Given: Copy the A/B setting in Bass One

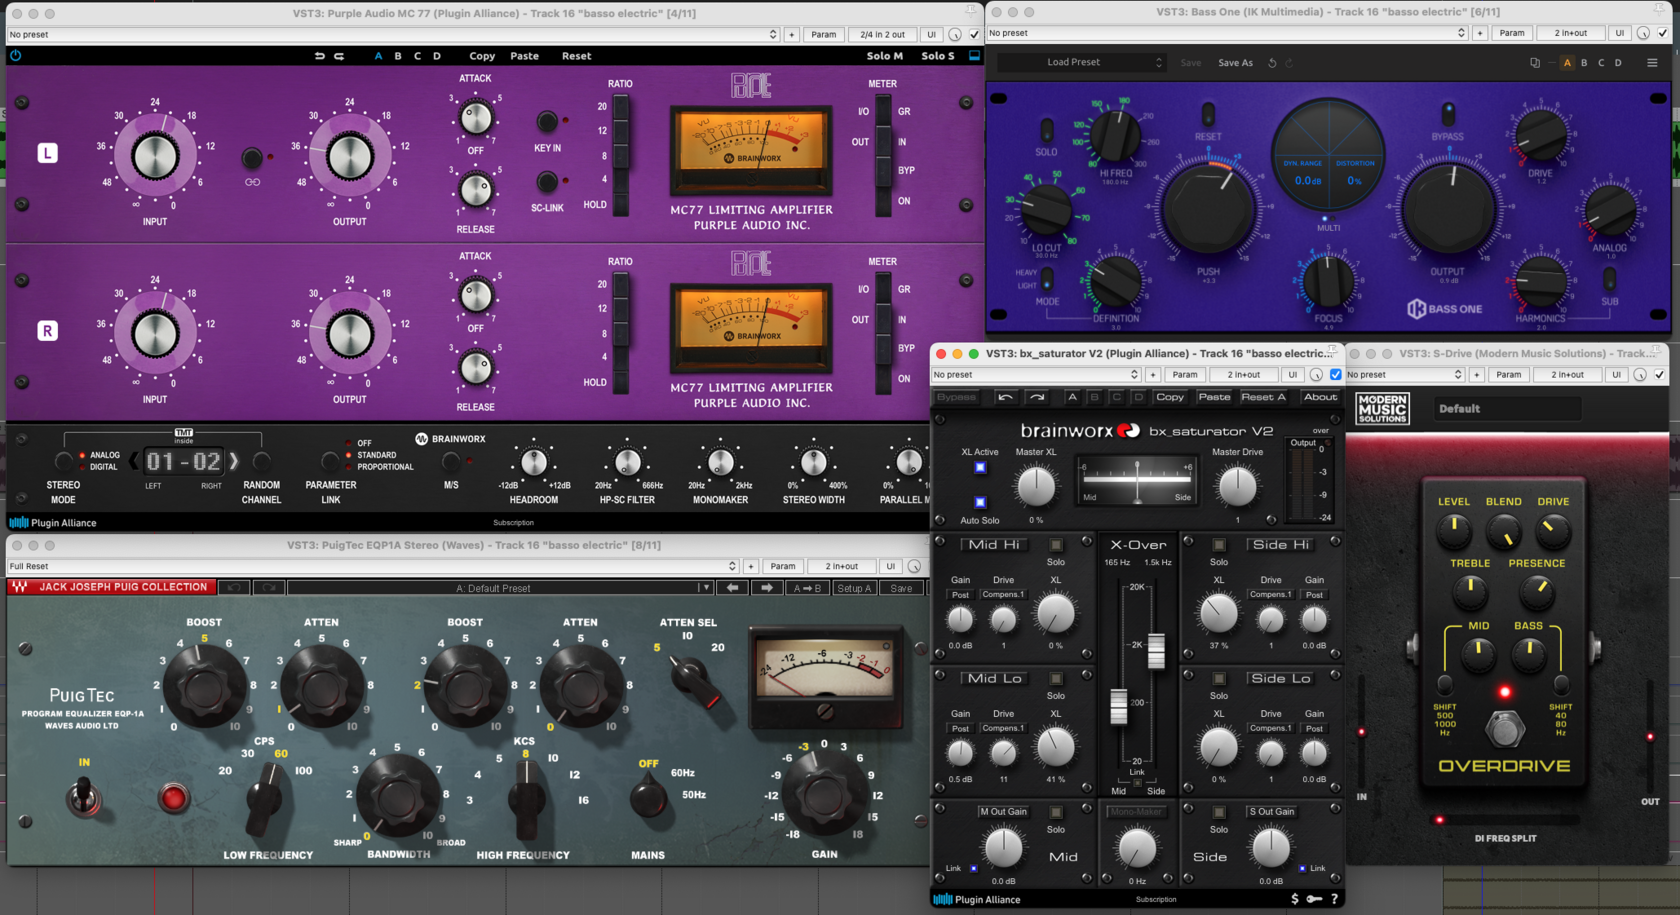Looking at the screenshot, I should [x=1535, y=63].
